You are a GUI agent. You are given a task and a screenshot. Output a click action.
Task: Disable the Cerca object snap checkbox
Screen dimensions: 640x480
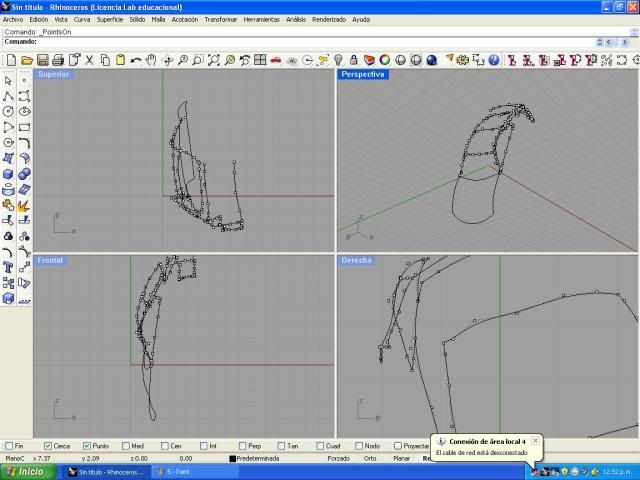tap(48, 446)
